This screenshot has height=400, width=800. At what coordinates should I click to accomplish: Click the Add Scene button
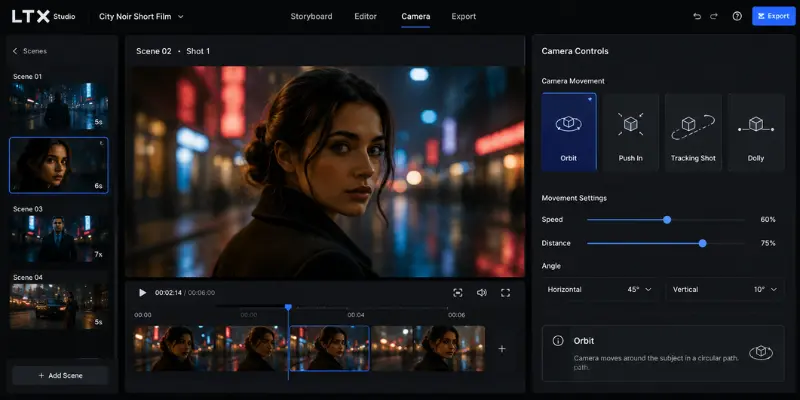[x=60, y=376]
